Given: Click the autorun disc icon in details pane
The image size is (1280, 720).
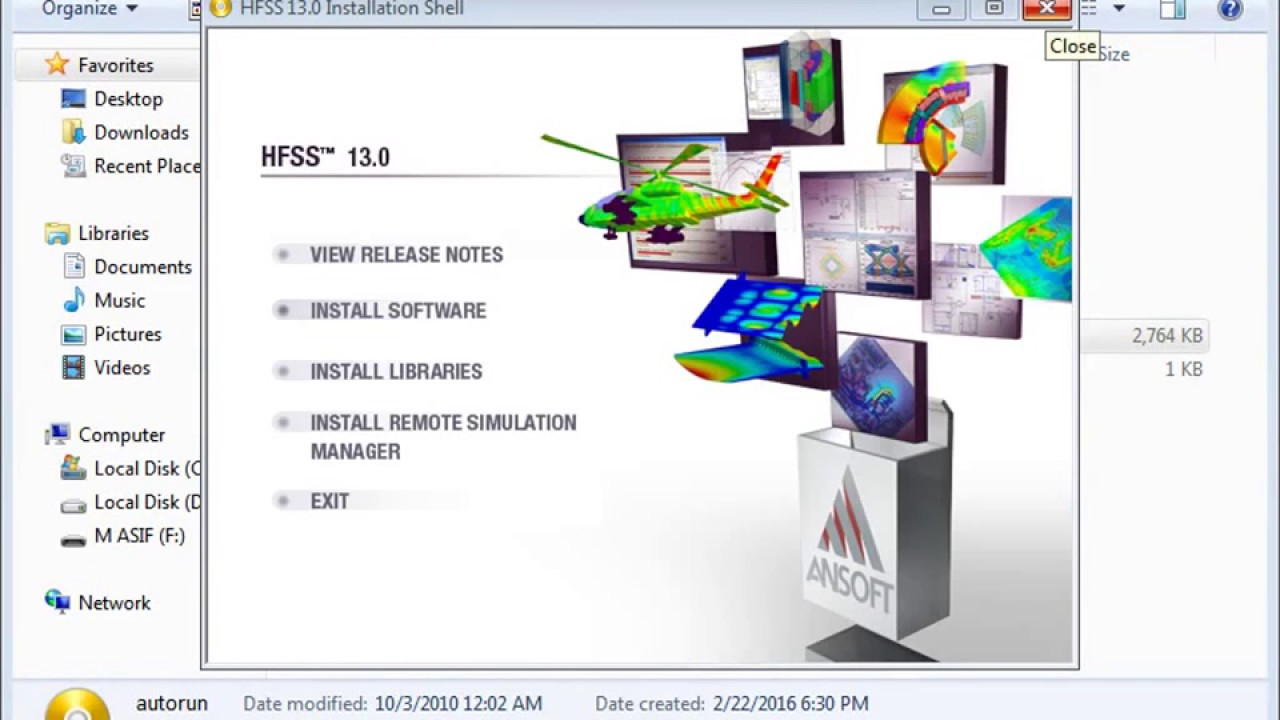Looking at the screenshot, I should (77, 704).
